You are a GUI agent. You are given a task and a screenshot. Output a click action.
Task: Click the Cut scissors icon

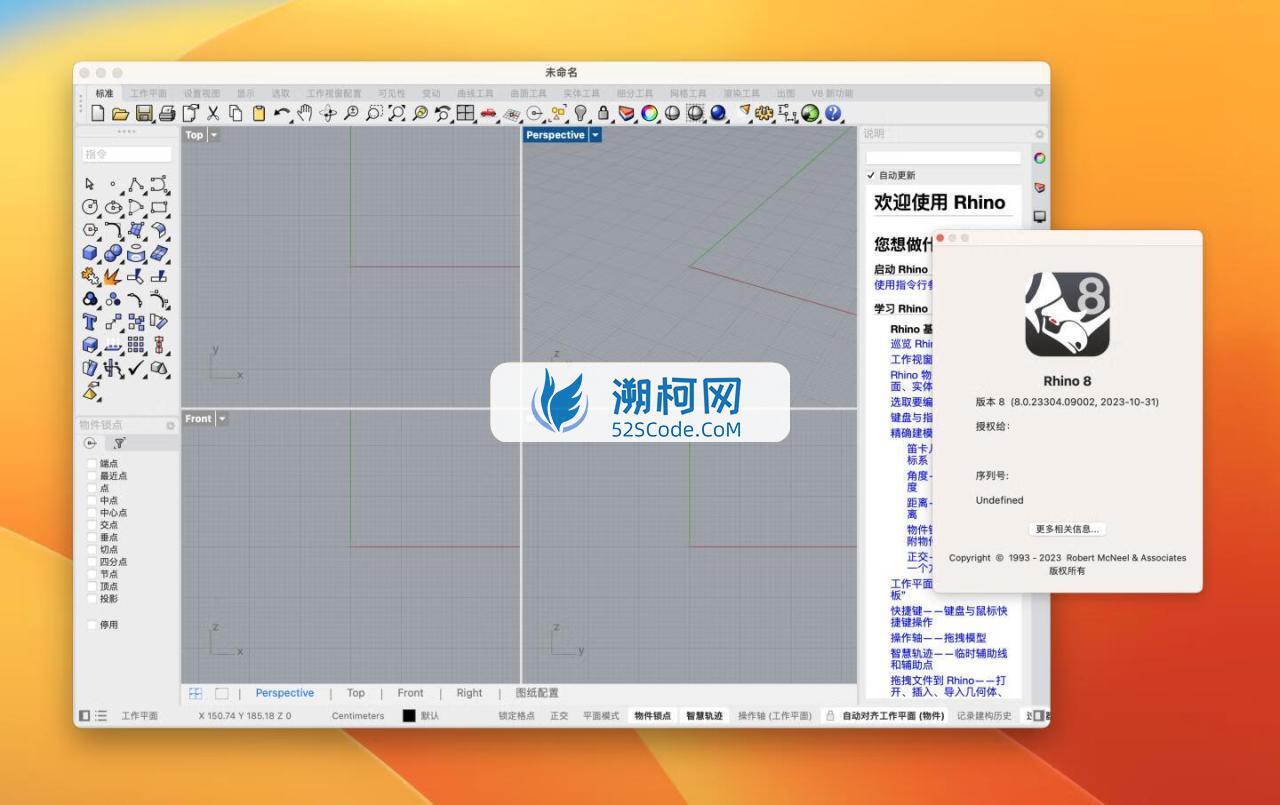(x=211, y=113)
